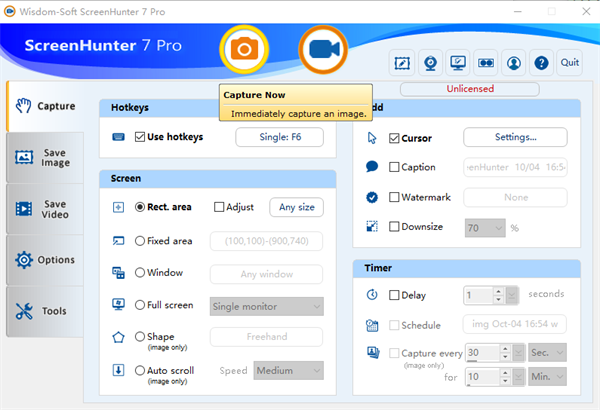This screenshot has width=600, height=410.
Task: Click the monitor drawing icon in toolbar
Action: coord(458,62)
